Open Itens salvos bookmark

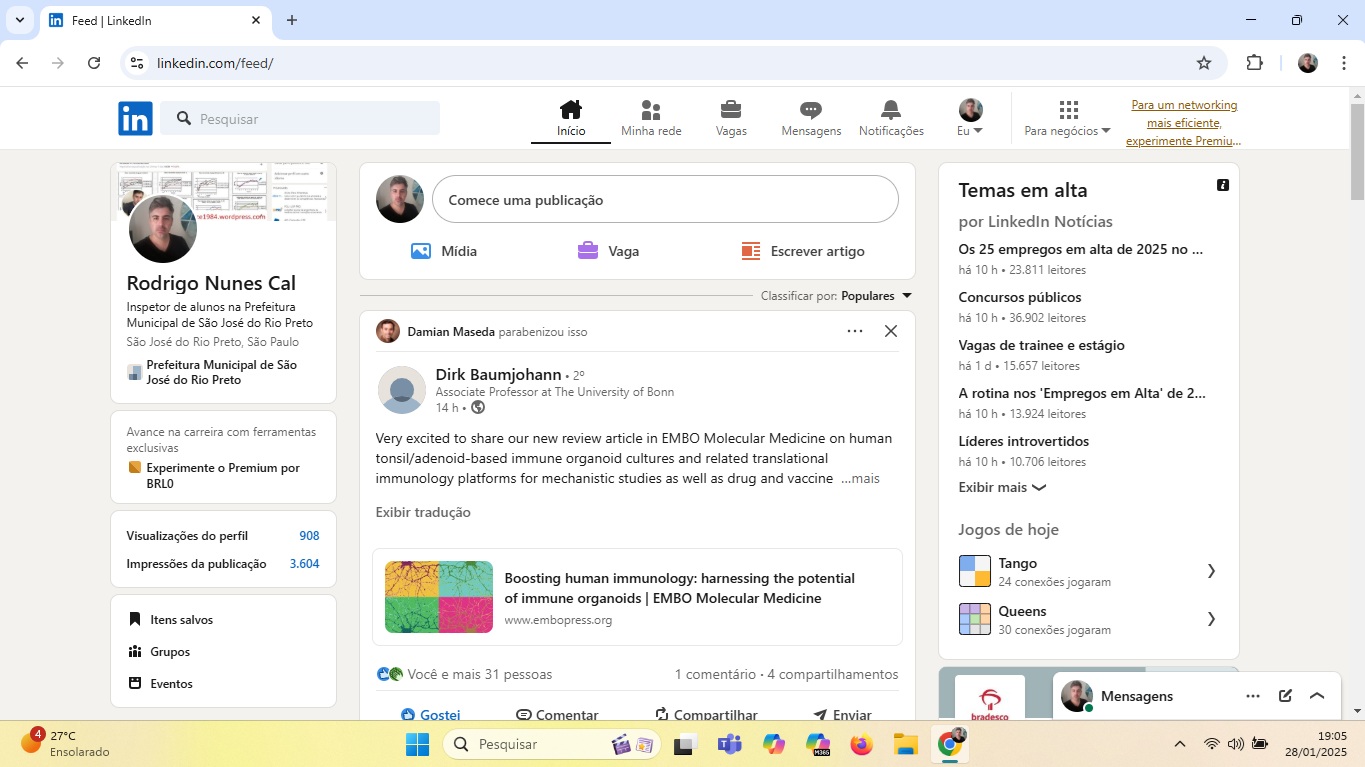point(171,619)
